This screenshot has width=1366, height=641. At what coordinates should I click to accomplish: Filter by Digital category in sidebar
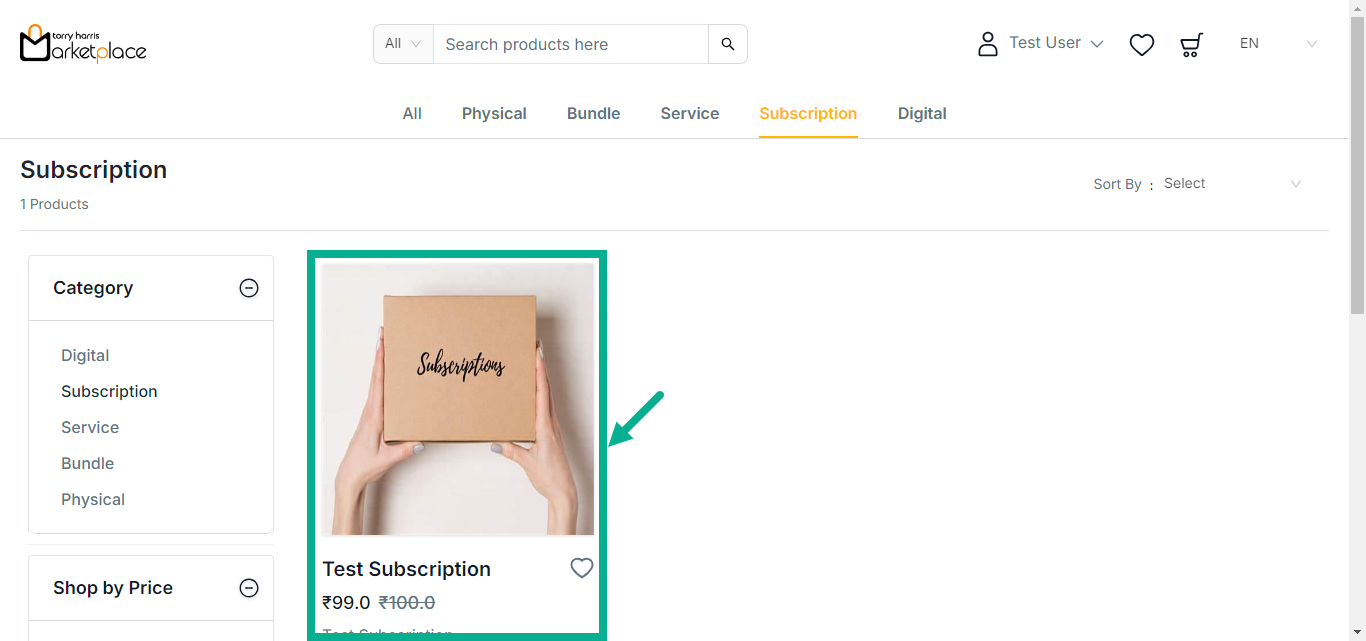coord(85,356)
